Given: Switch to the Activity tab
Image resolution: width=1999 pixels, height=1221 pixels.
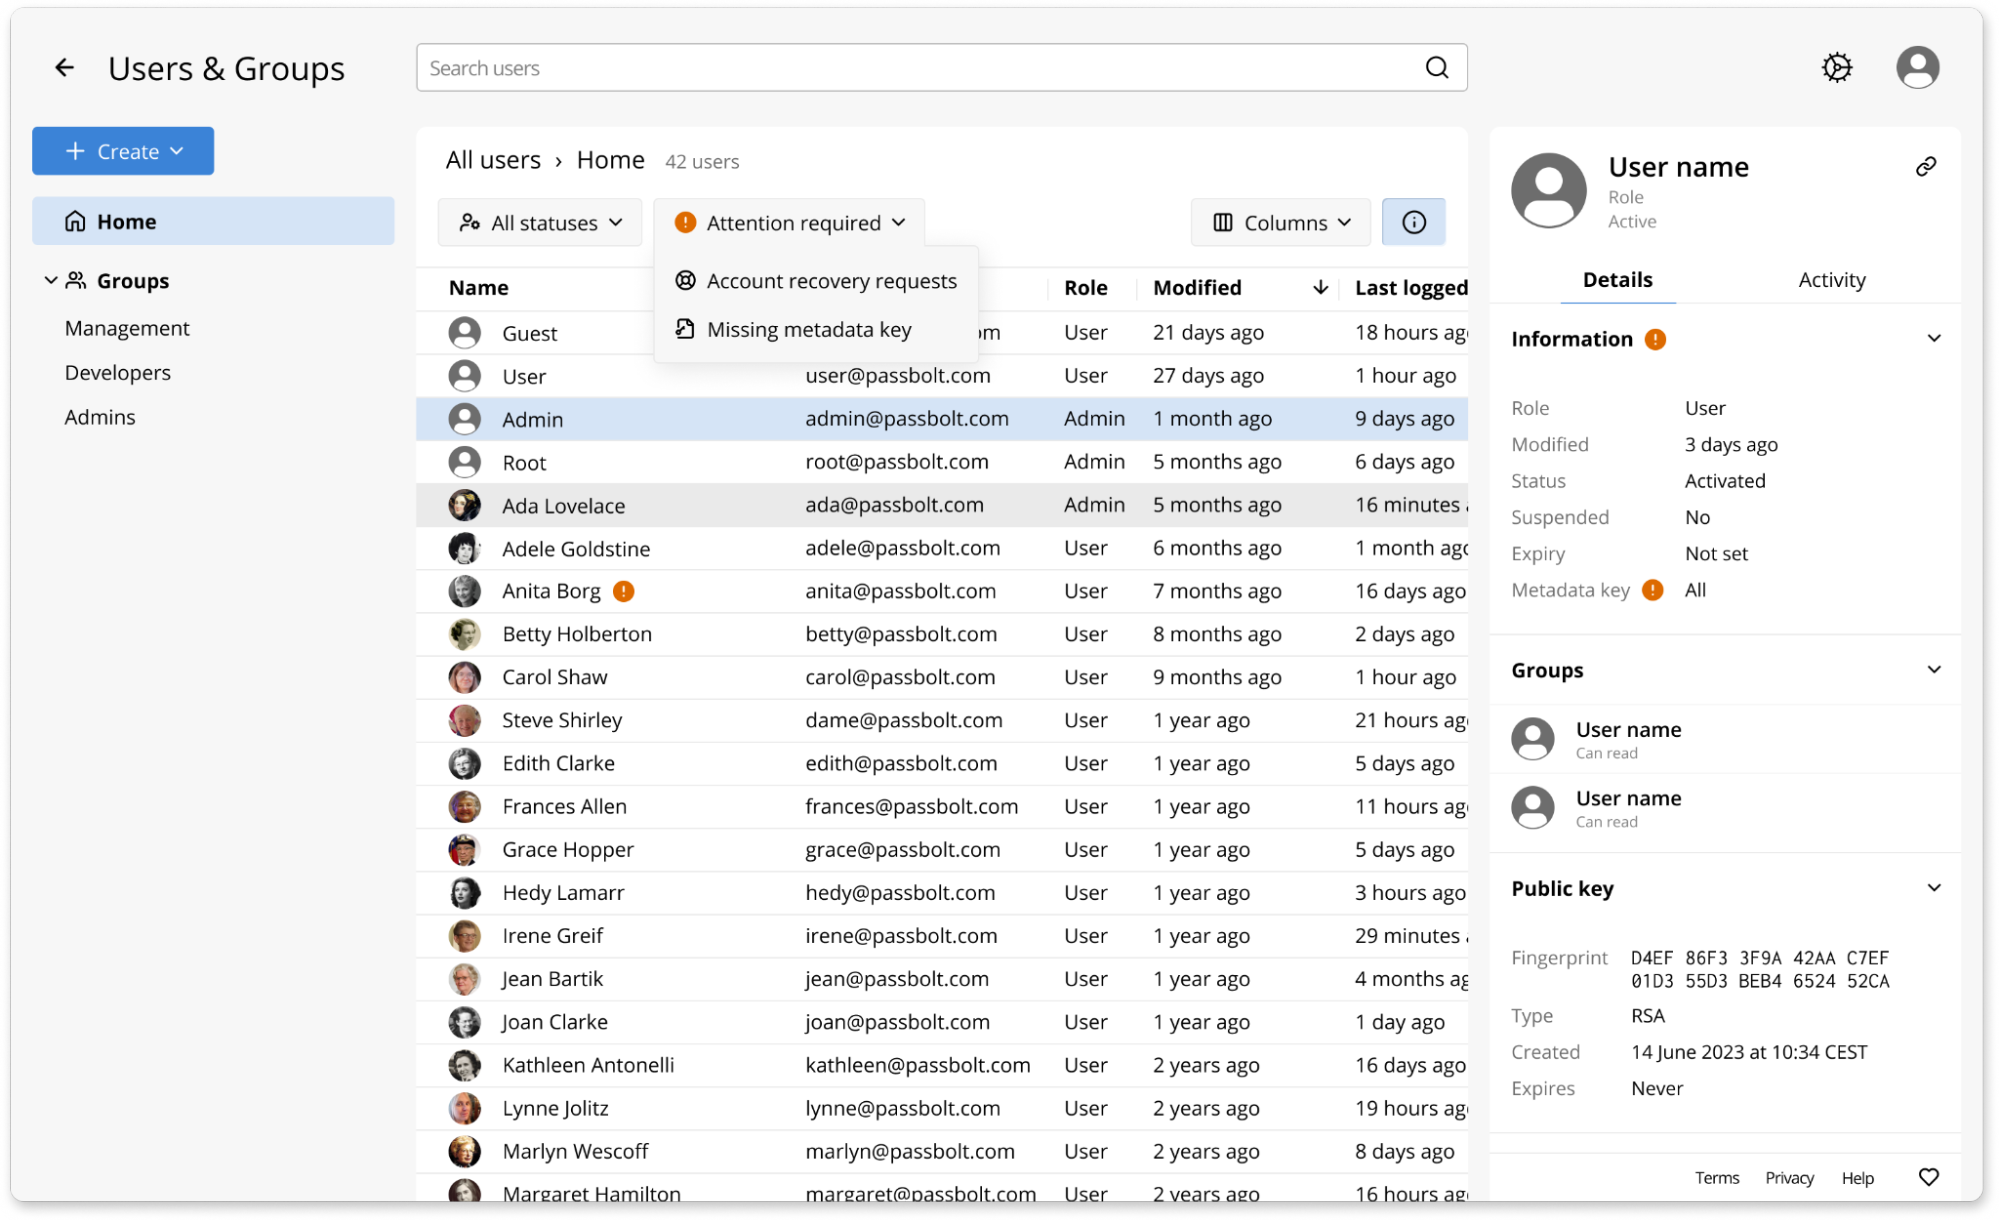Looking at the screenshot, I should [1831, 280].
